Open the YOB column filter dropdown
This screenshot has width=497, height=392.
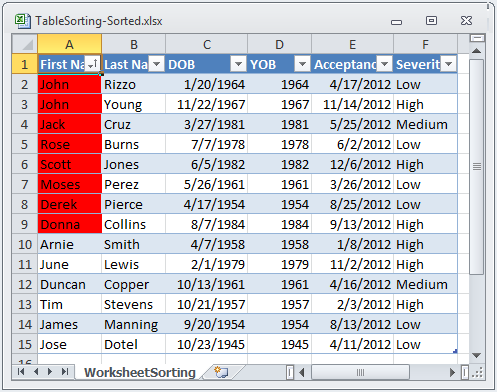click(x=303, y=64)
